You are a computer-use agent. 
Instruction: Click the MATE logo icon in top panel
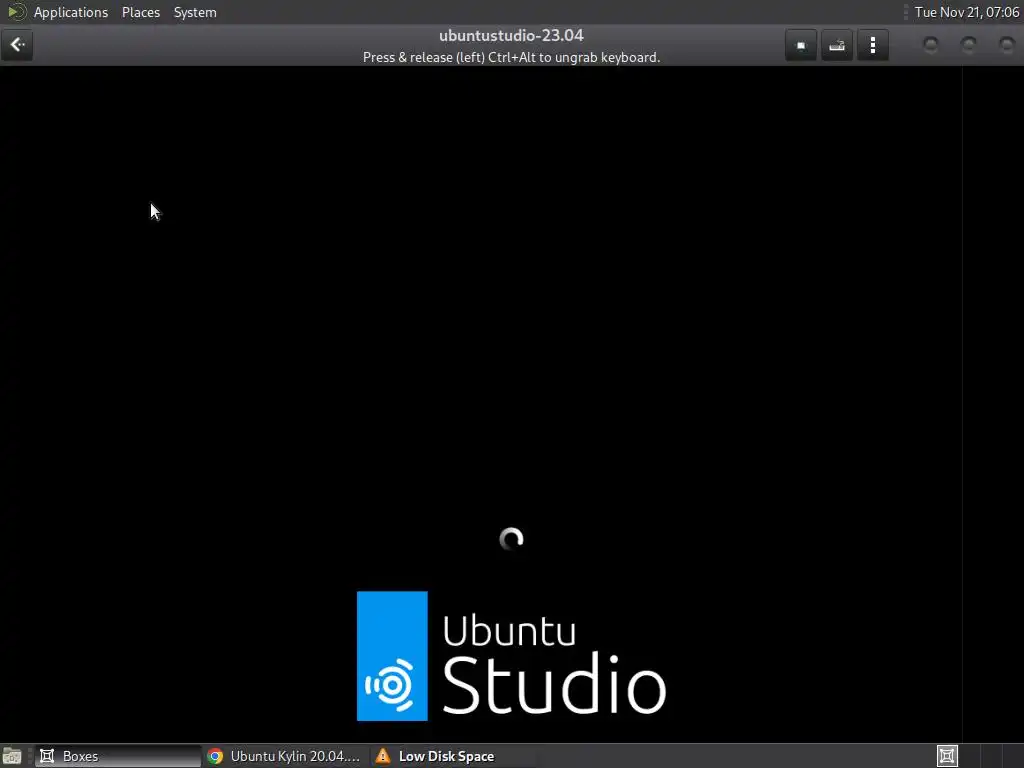[16, 12]
